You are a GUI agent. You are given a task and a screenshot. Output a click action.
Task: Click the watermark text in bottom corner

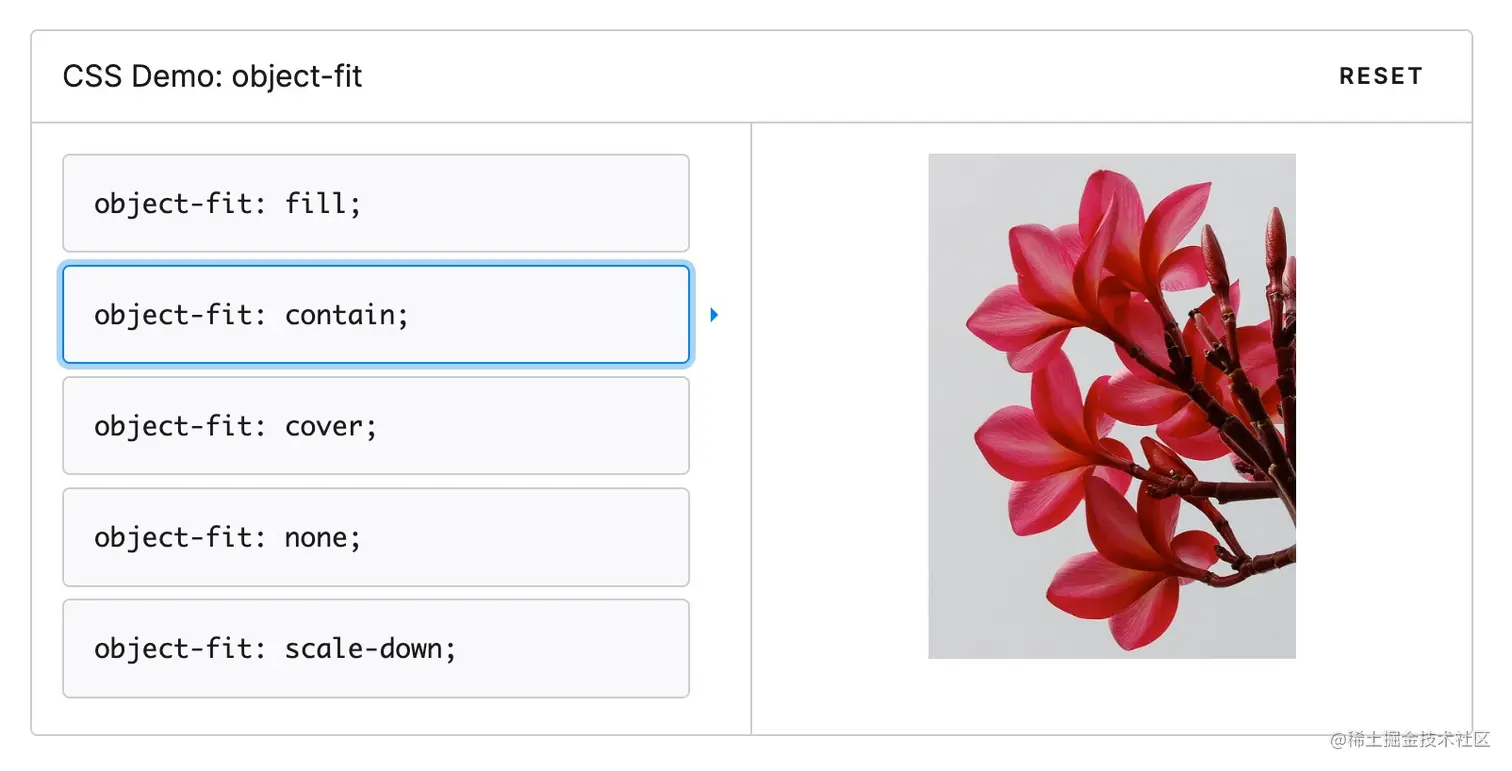[x=1410, y=741]
